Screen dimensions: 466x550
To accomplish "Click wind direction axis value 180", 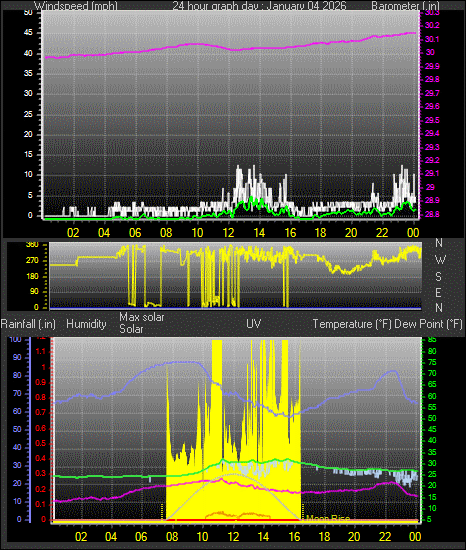I will 32,276.
